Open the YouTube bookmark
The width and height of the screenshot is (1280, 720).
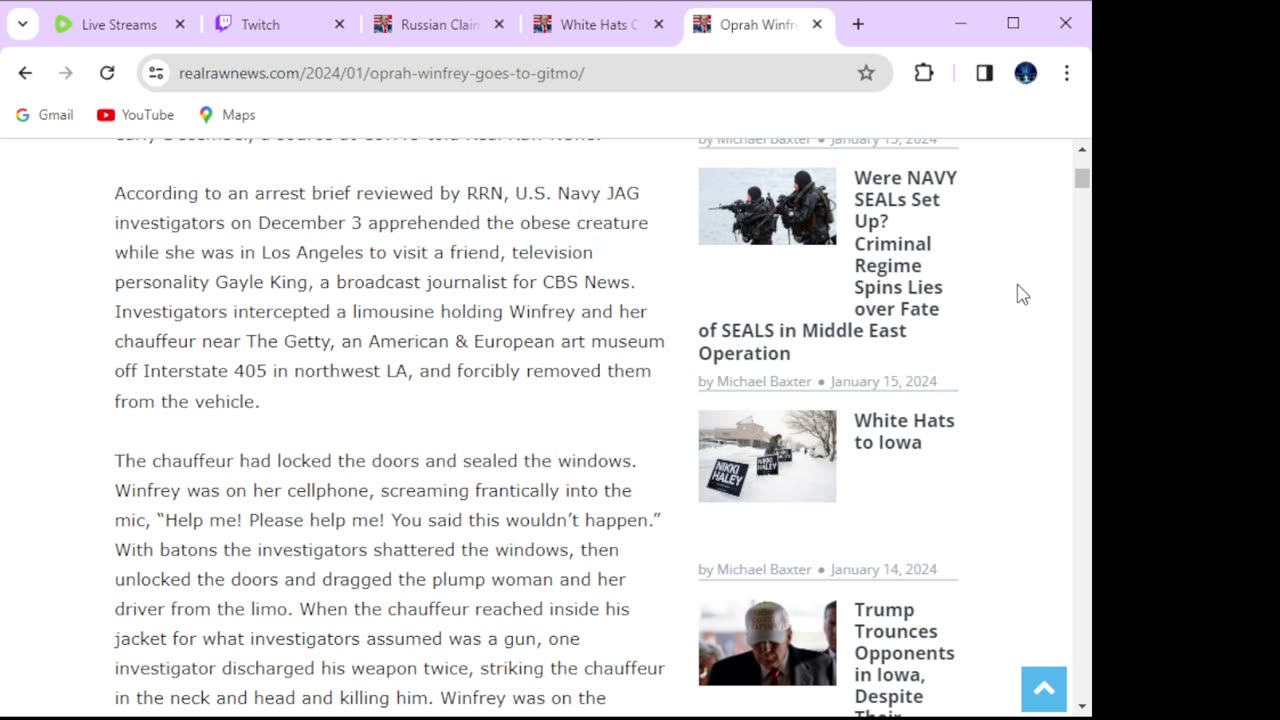[x=136, y=115]
